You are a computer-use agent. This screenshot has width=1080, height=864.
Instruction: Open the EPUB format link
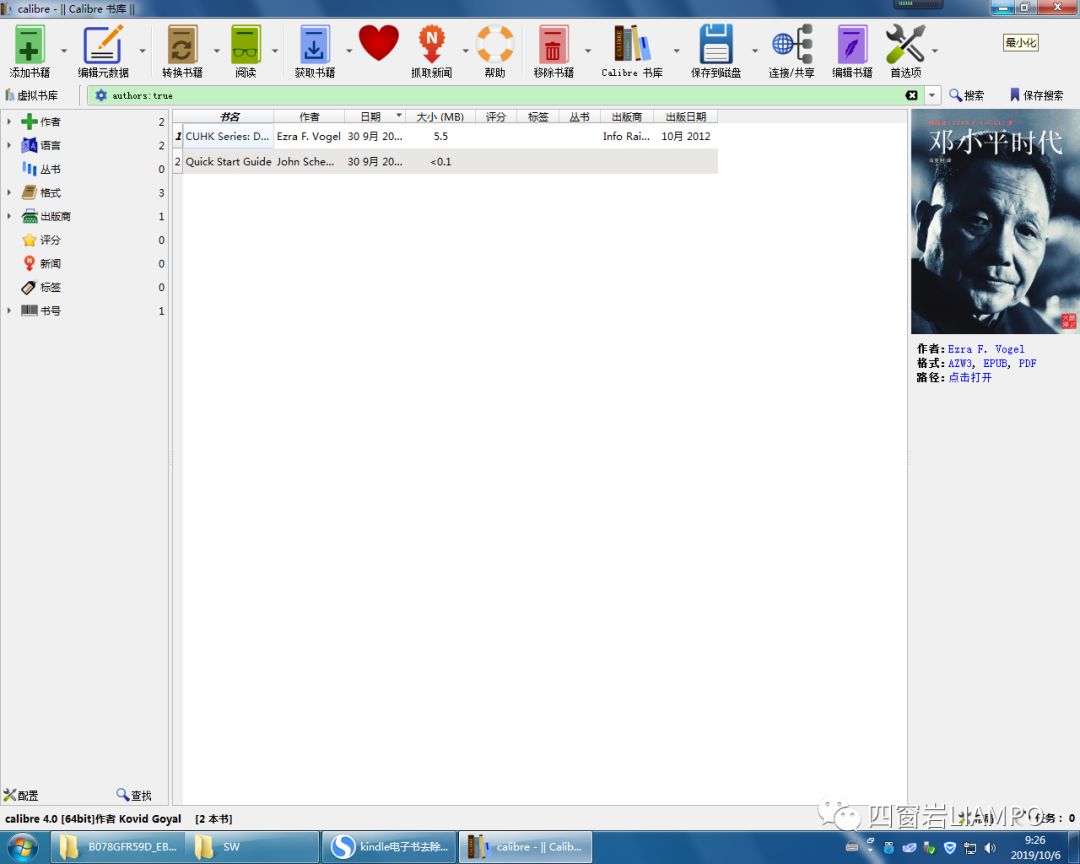[995, 363]
